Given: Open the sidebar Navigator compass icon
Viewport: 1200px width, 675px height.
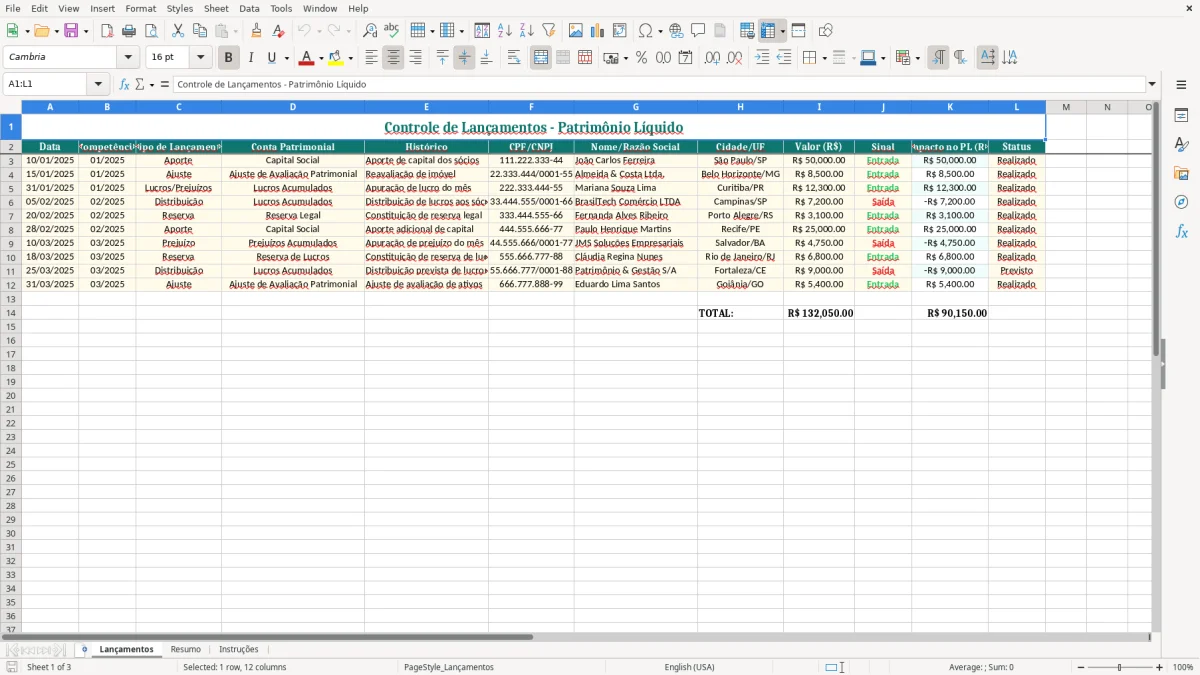Looking at the screenshot, I should click(1181, 202).
